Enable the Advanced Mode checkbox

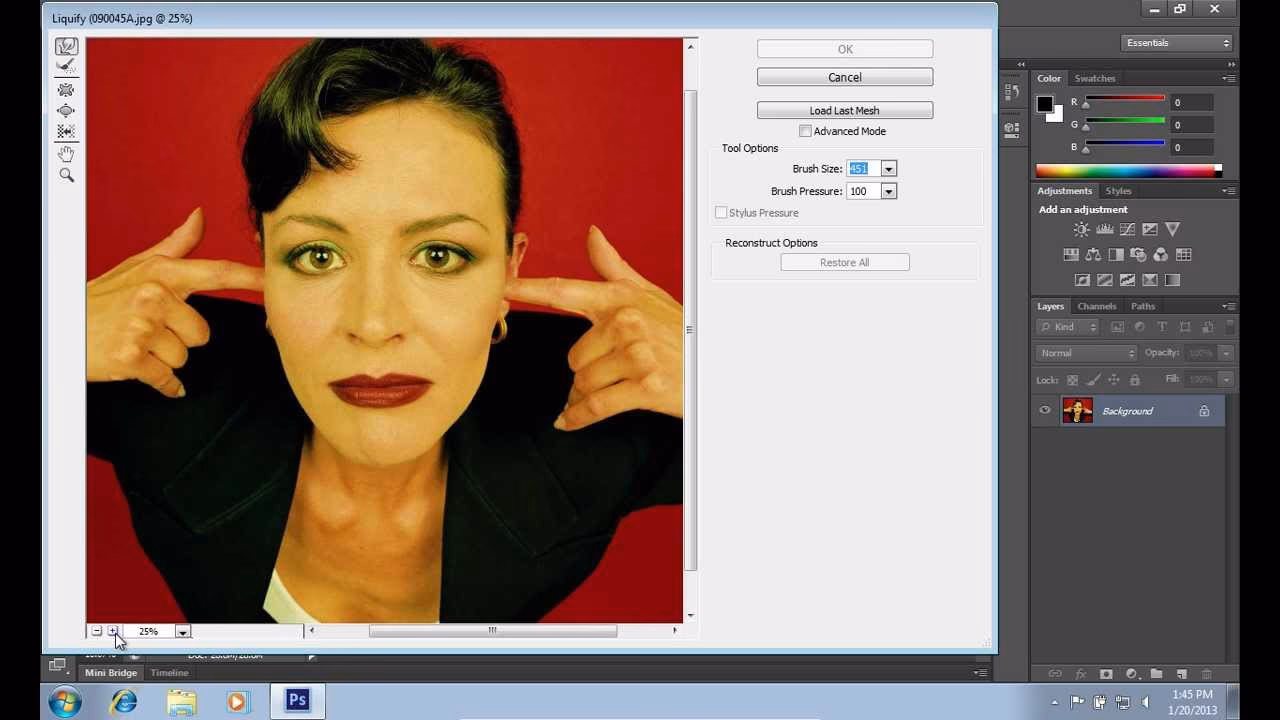pyautogui.click(x=805, y=131)
